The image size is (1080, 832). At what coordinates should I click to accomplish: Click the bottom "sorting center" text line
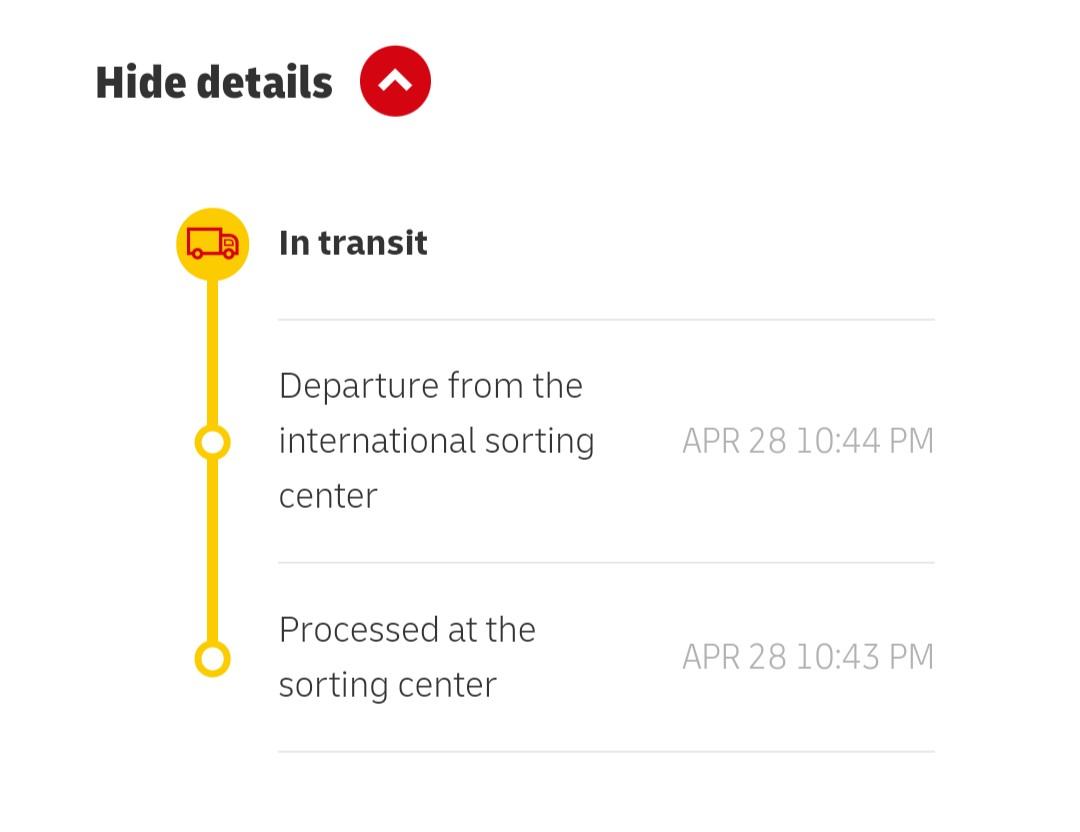pyautogui.click(x=387, y=685)
